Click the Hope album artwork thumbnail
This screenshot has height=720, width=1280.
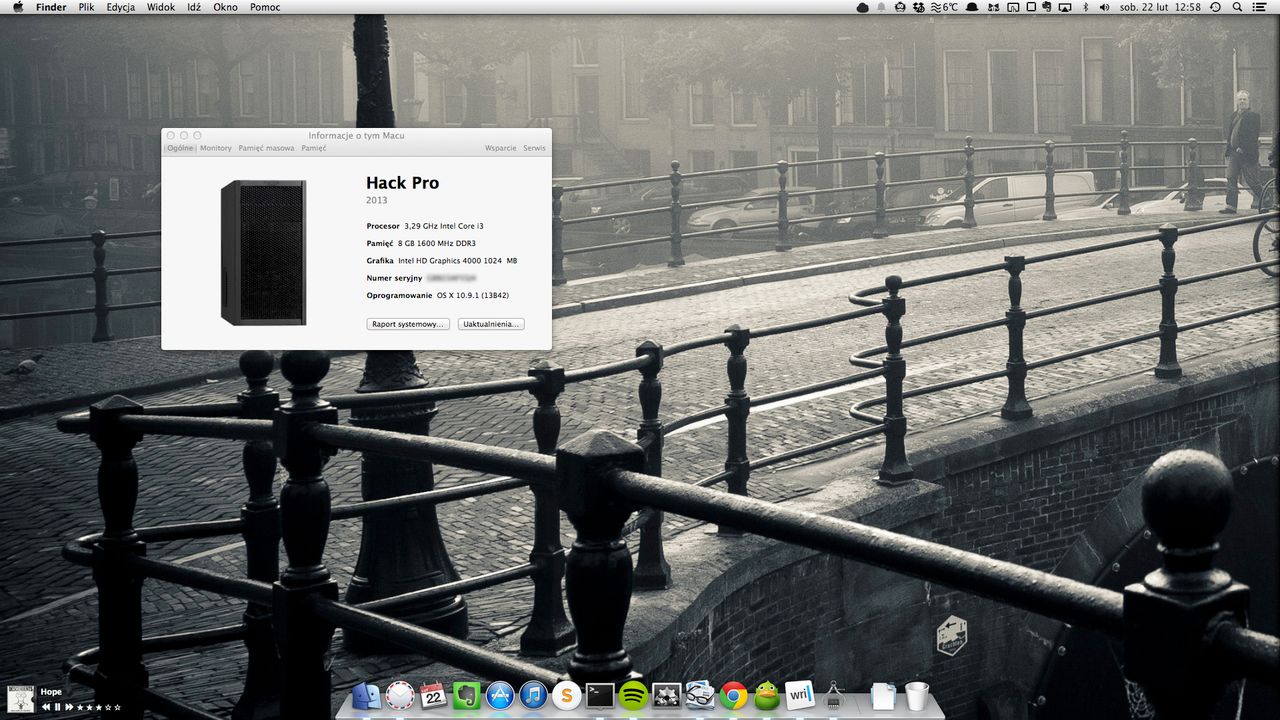pyautogui.click(x=20, y=699)
